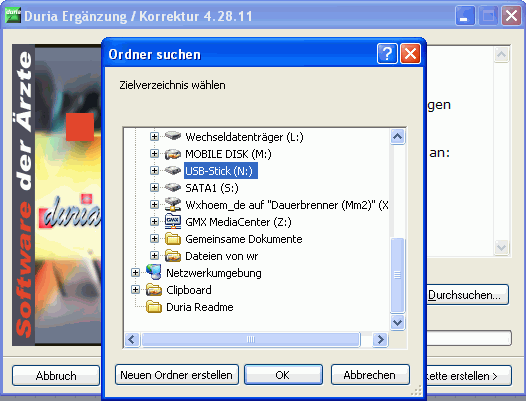526x401 pixels.
Task: Expand the USB-Stick (N:) tree node
Action: tap(154, 170)
